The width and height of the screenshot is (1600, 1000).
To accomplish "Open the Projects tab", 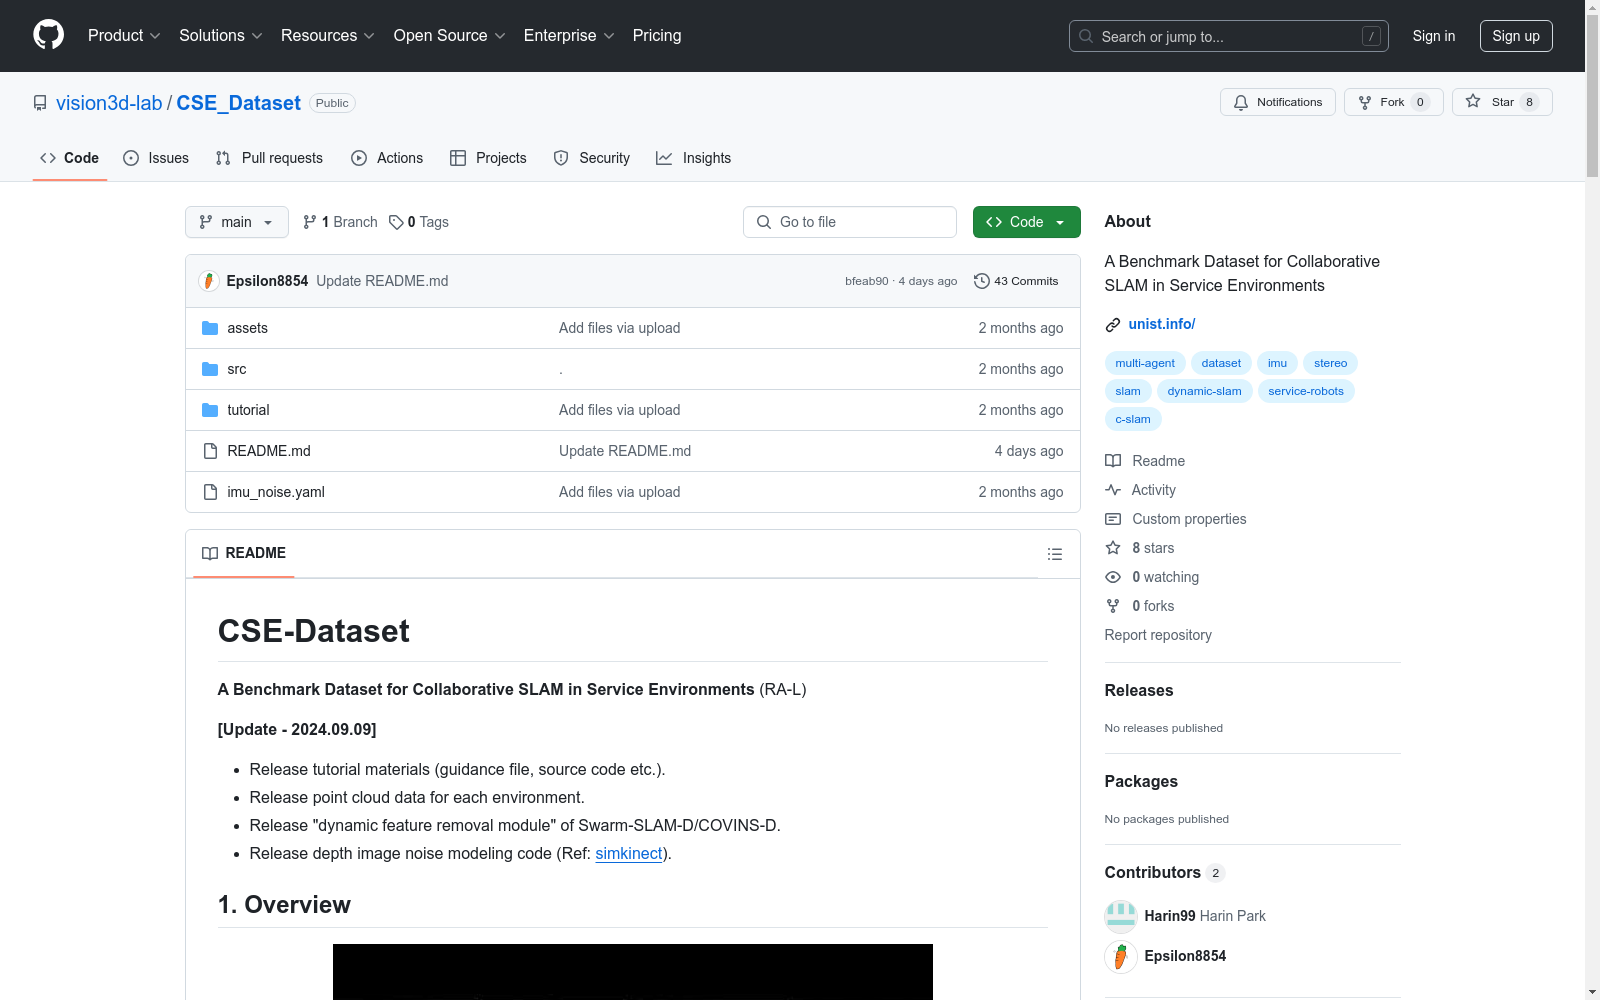I will 488,158.
